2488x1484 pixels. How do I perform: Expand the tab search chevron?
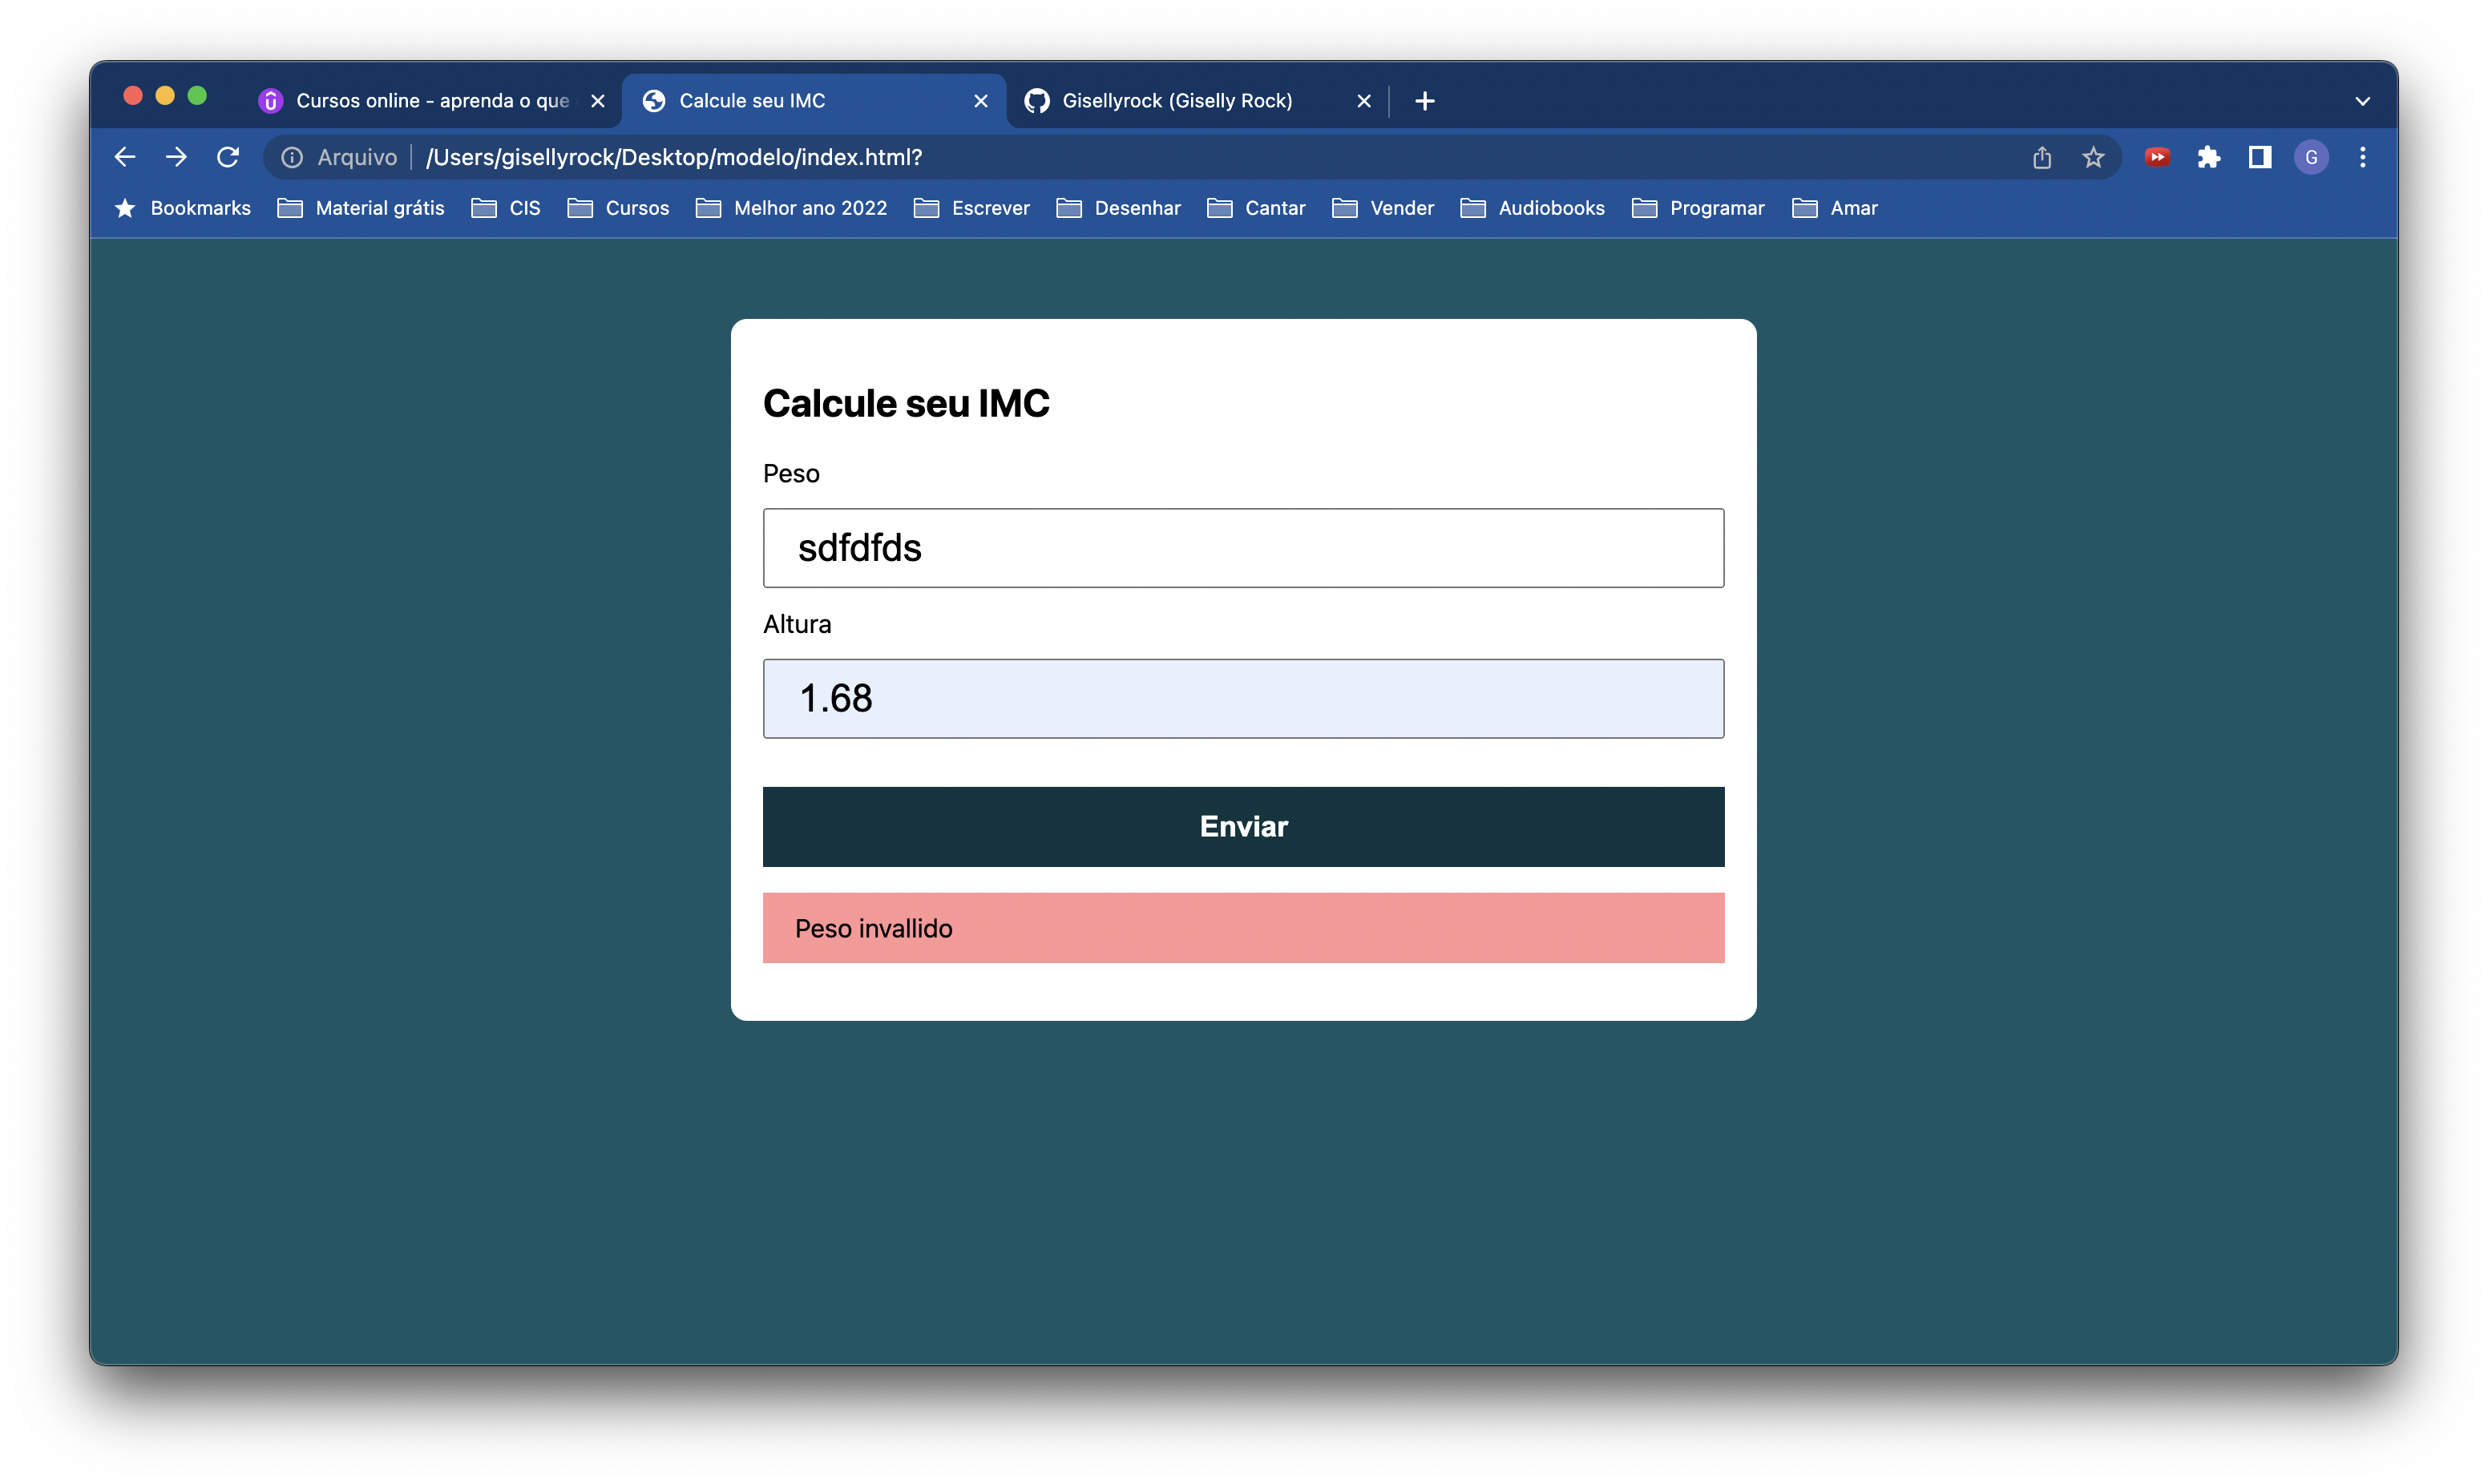coord(2363,101)
